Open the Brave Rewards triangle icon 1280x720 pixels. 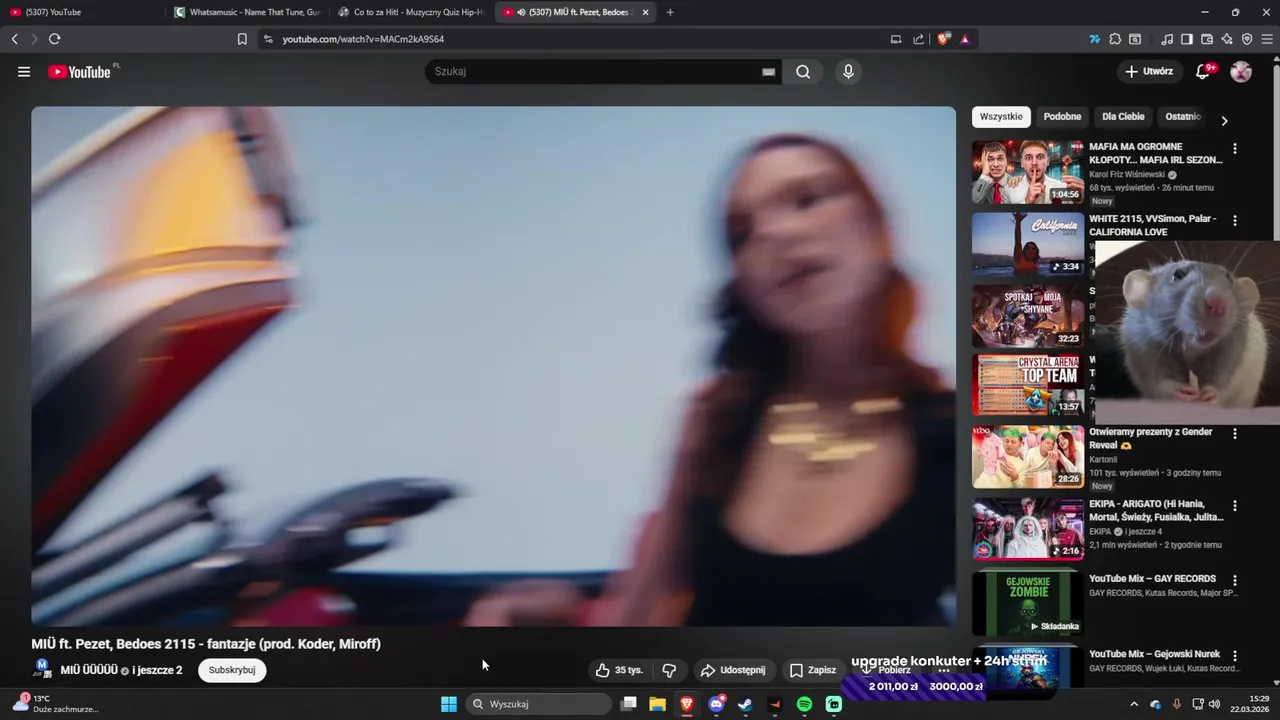point(965,39)
